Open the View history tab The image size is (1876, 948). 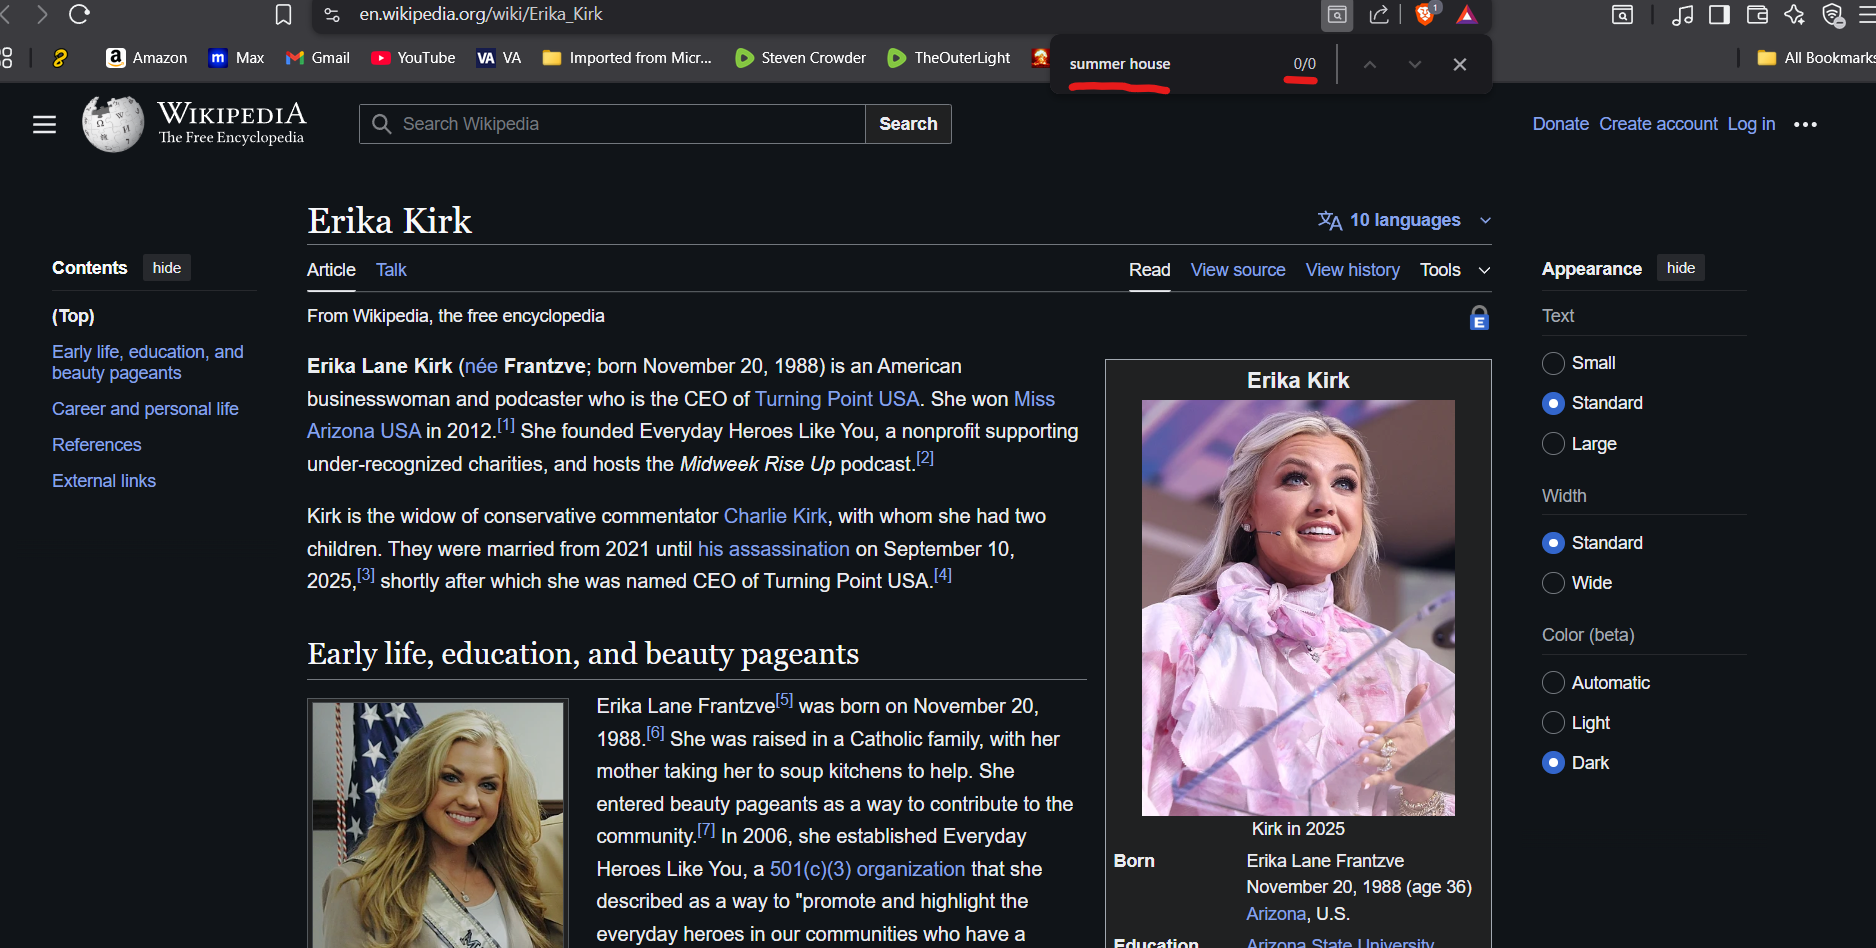click(1353, 270)
